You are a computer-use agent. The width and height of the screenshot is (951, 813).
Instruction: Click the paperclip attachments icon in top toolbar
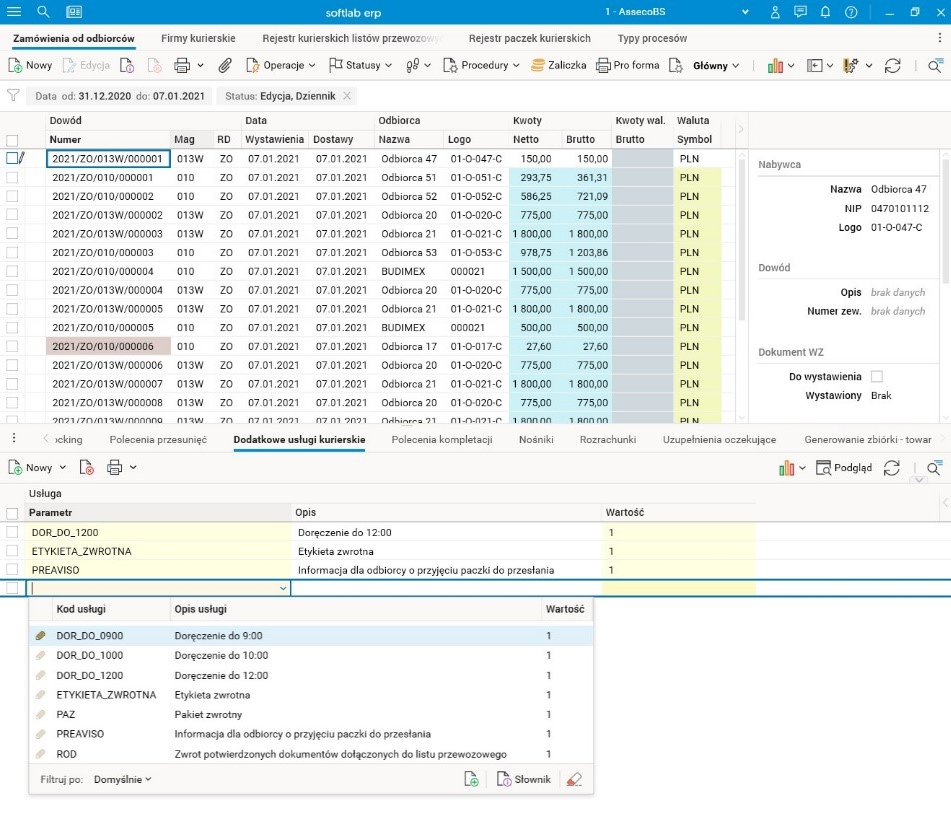pyautogui.click(x=225, y=65)
